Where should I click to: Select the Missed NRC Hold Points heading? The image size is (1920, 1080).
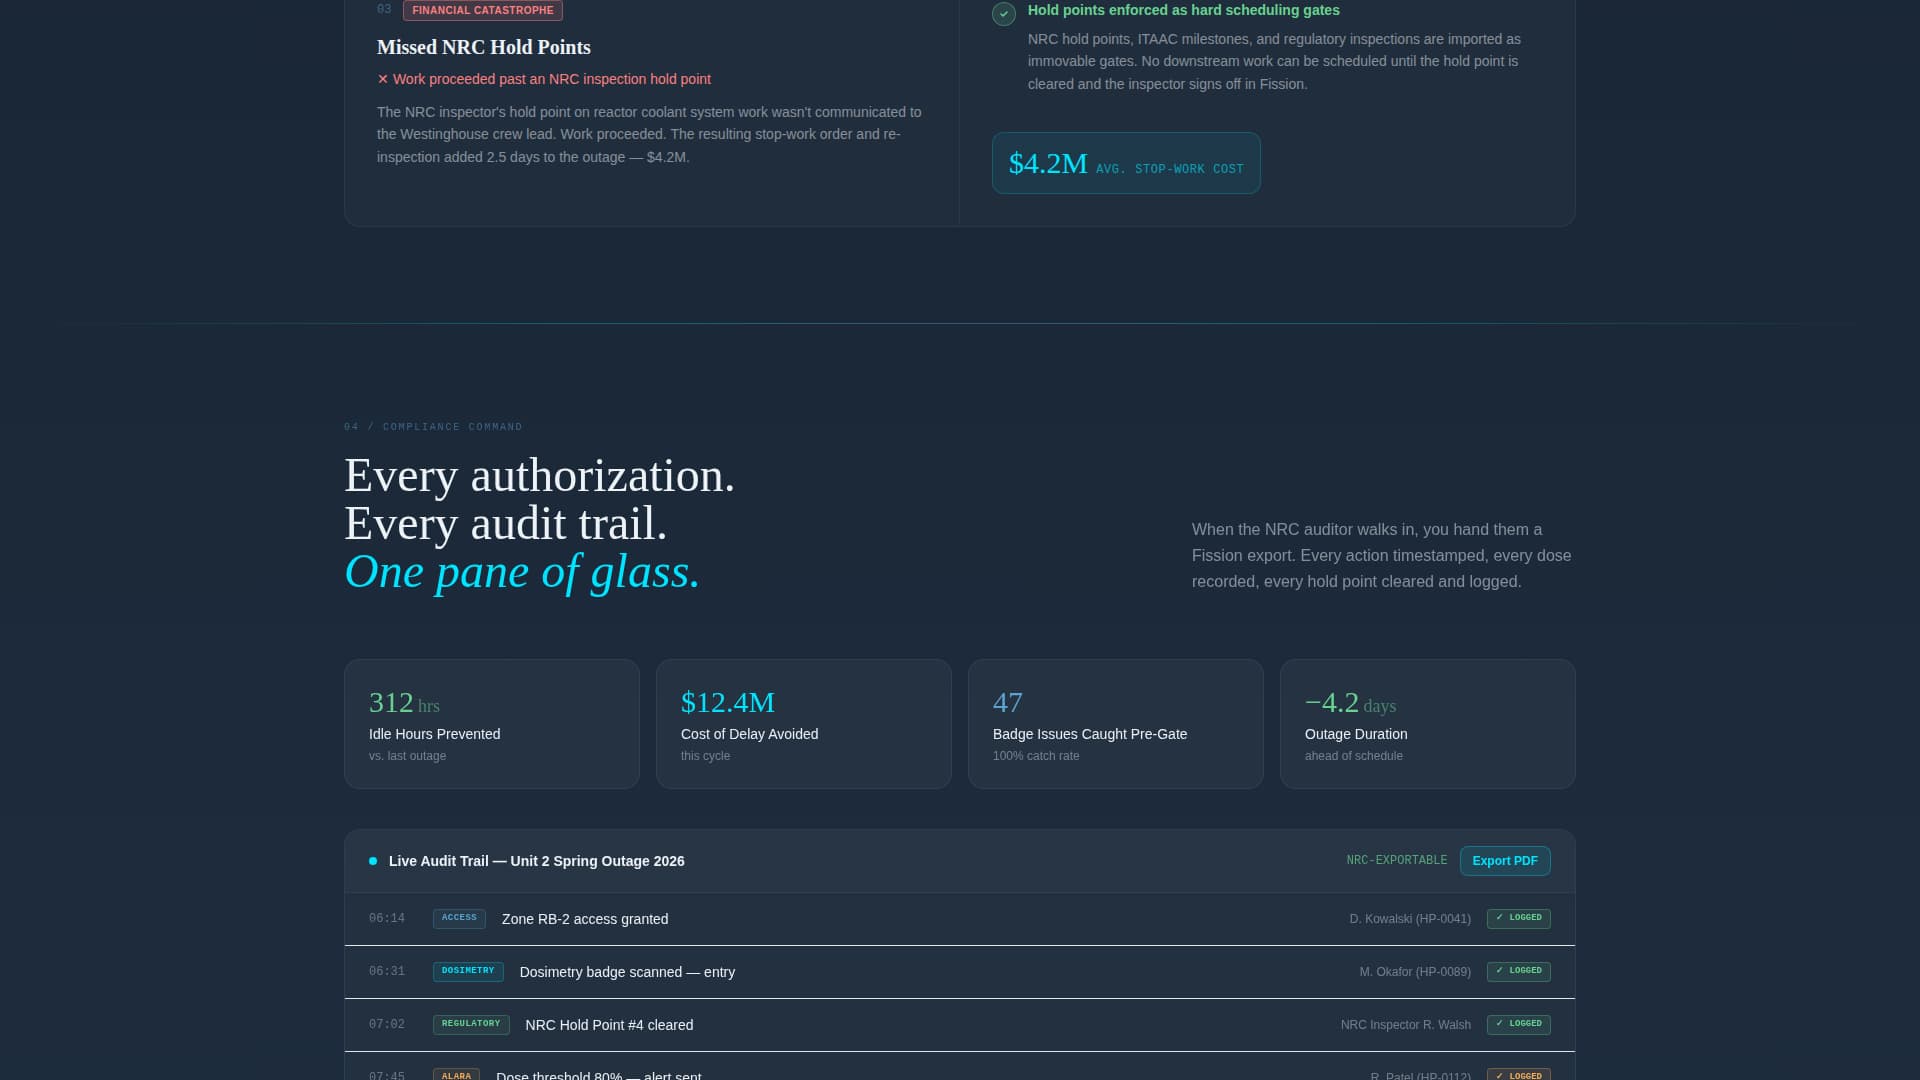tap(484, 47)
